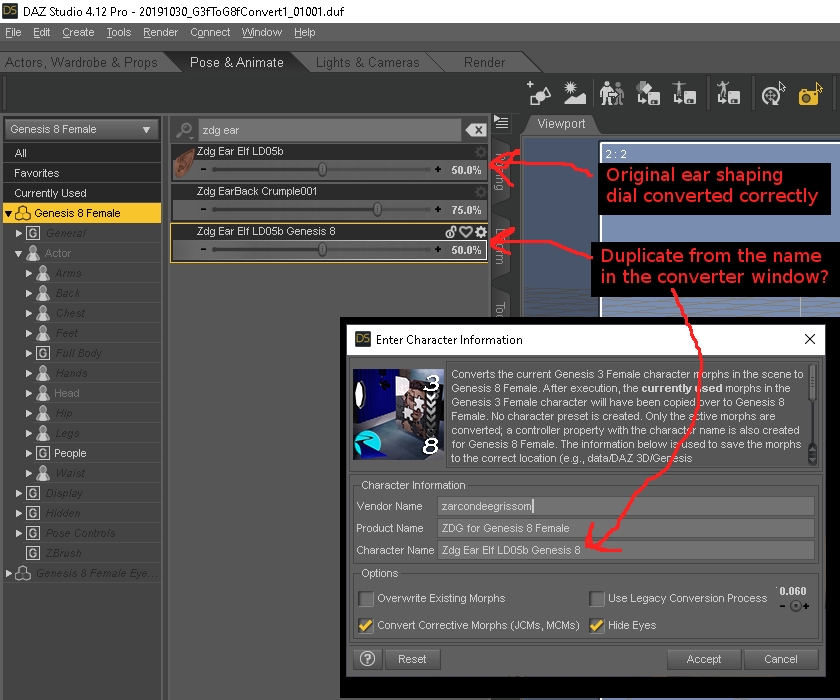Viewport: 840px width, 700px height.
Task: Uncheck the Hide Eyes checkbox
Action: click(596, 625)
